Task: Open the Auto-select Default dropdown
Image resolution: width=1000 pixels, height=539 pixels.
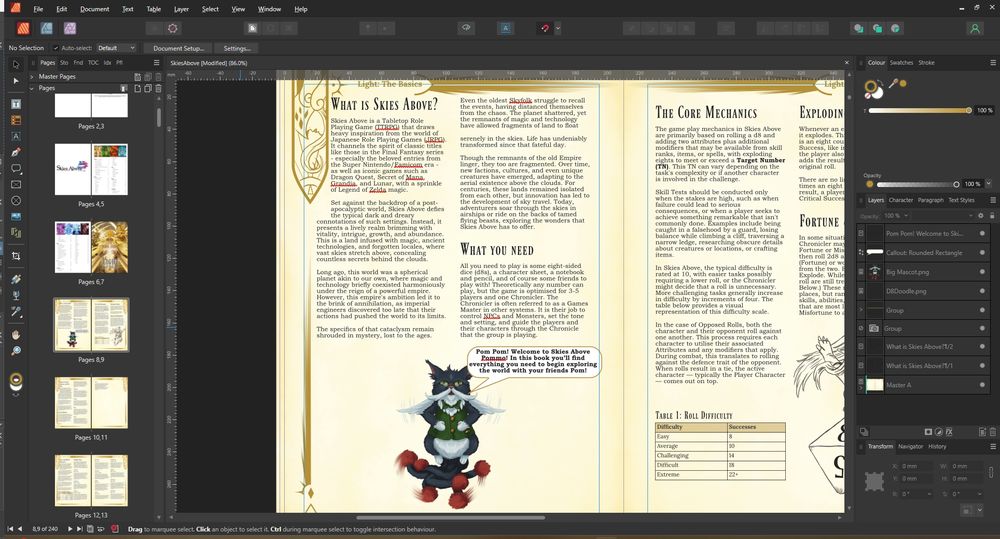Action: (116, 48)
